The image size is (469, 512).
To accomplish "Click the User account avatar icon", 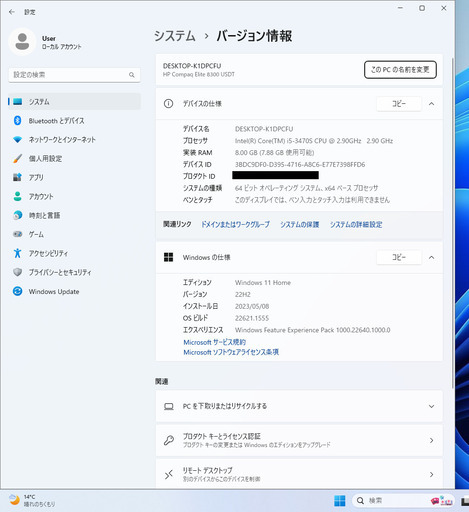I will 22,42.
